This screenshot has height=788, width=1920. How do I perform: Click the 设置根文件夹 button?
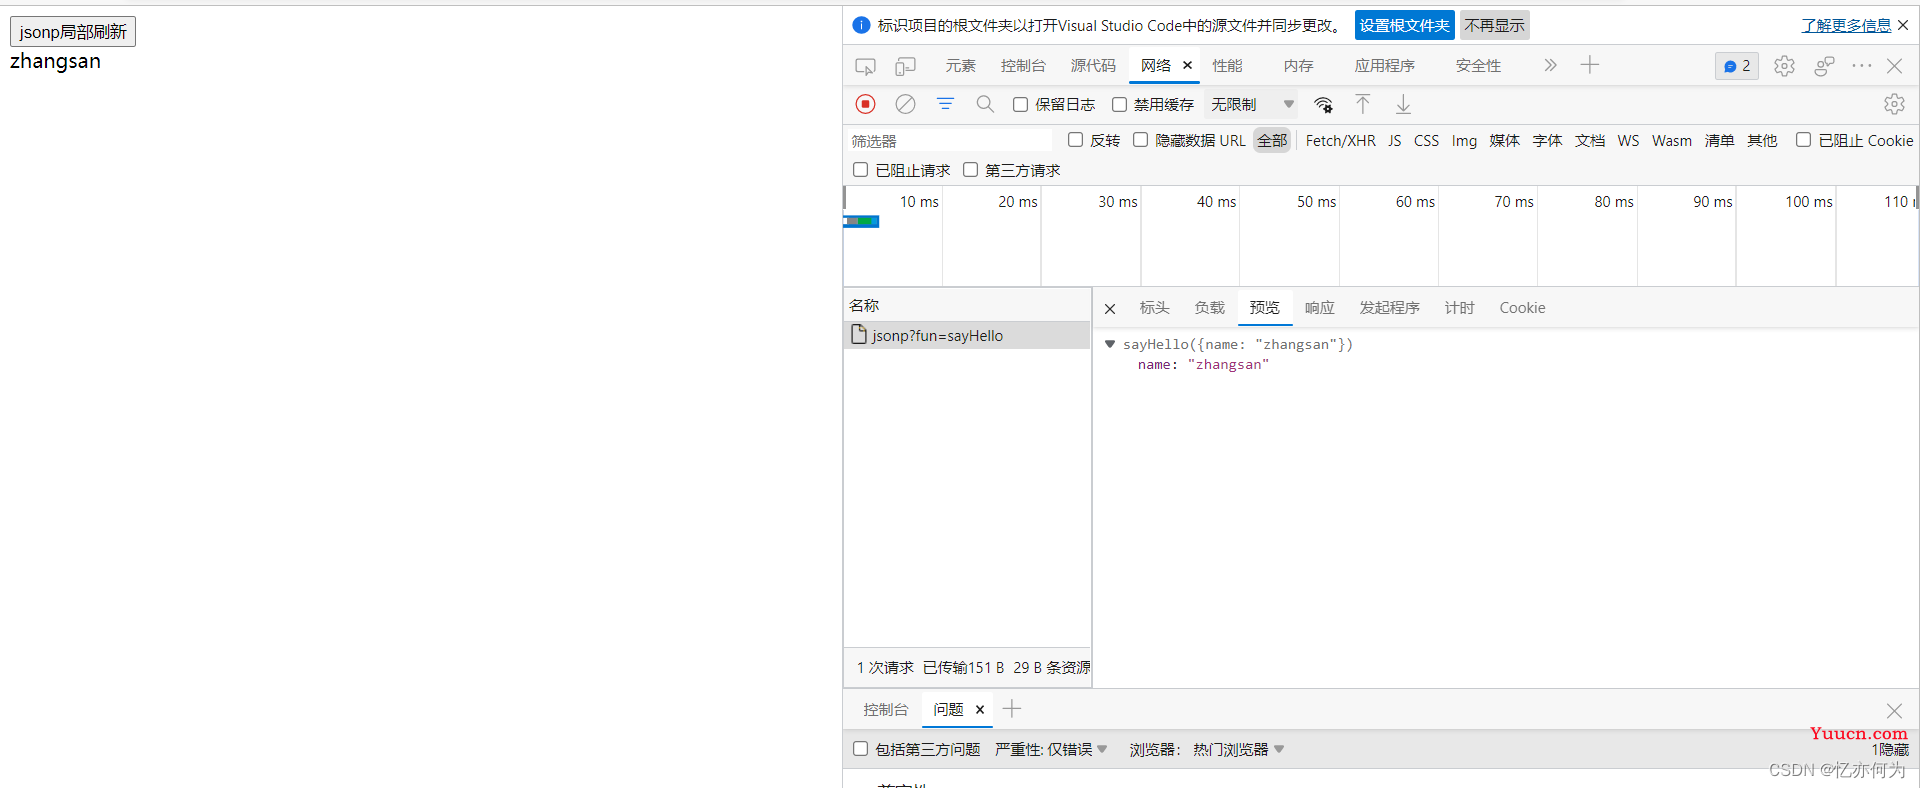[x=1404, y=25]
